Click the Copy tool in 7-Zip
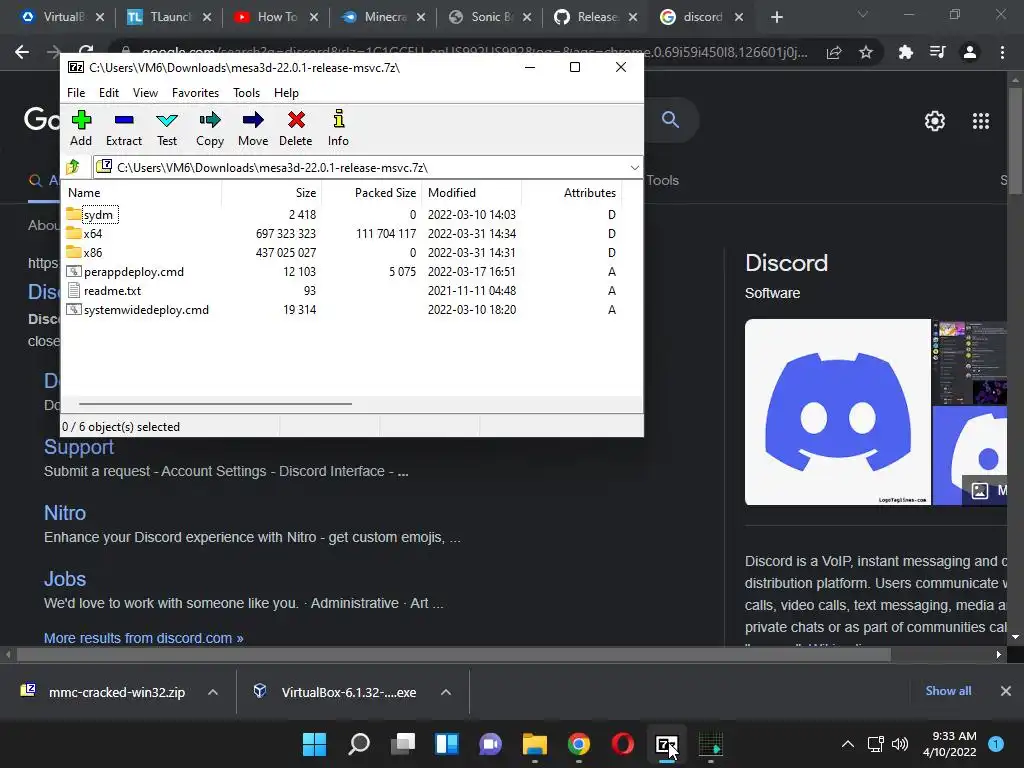The height and width of the screenshot is (768, 1024). pyautogui.click(x=210, y=128)
